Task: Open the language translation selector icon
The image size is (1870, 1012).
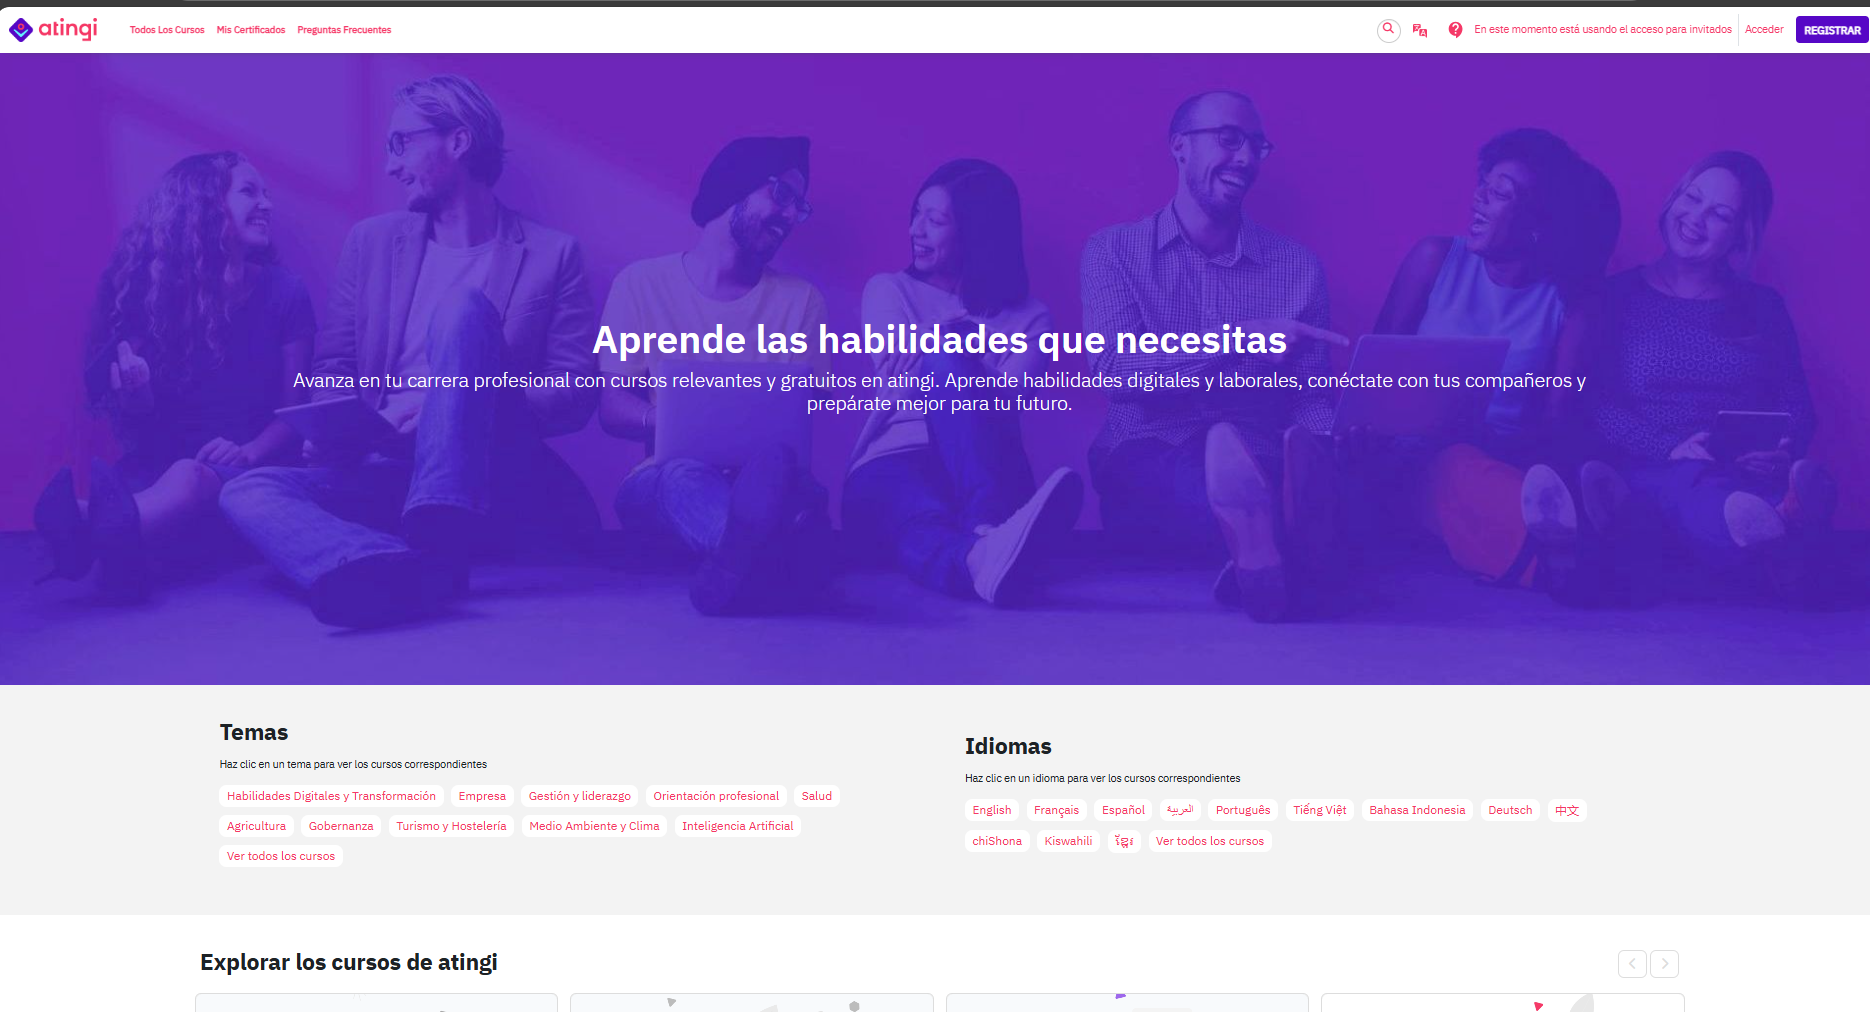Action: tap(1419, 30)
